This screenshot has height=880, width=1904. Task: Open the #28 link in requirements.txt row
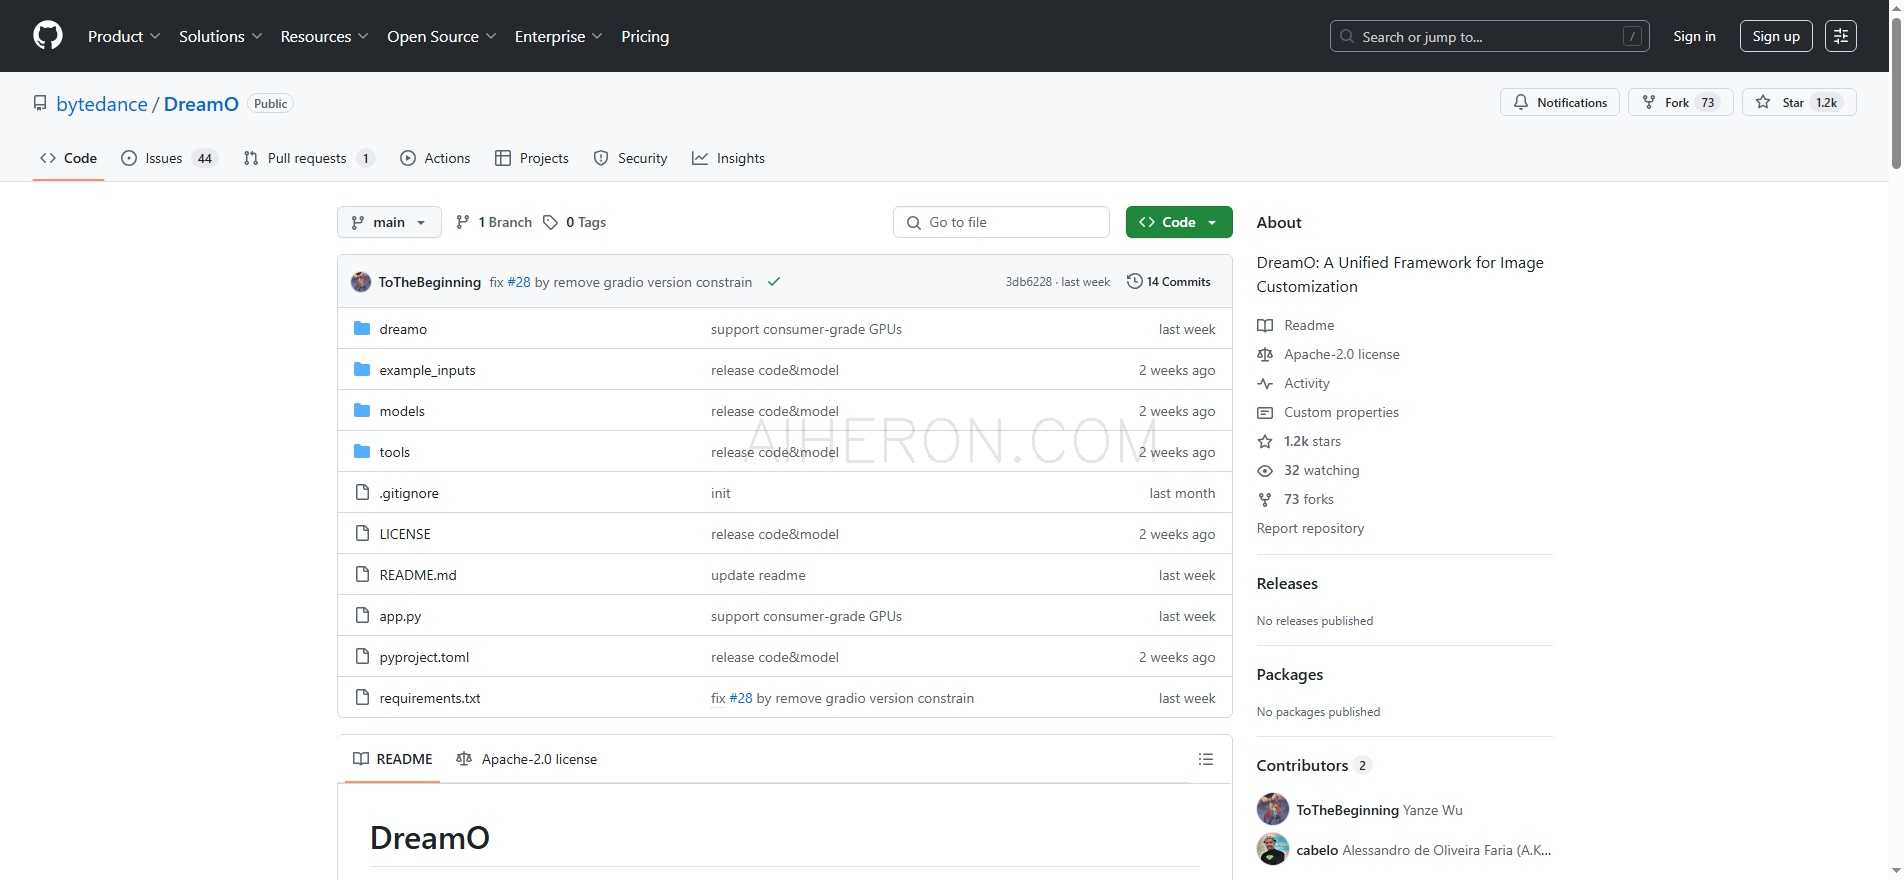click(x=741, y=698)
